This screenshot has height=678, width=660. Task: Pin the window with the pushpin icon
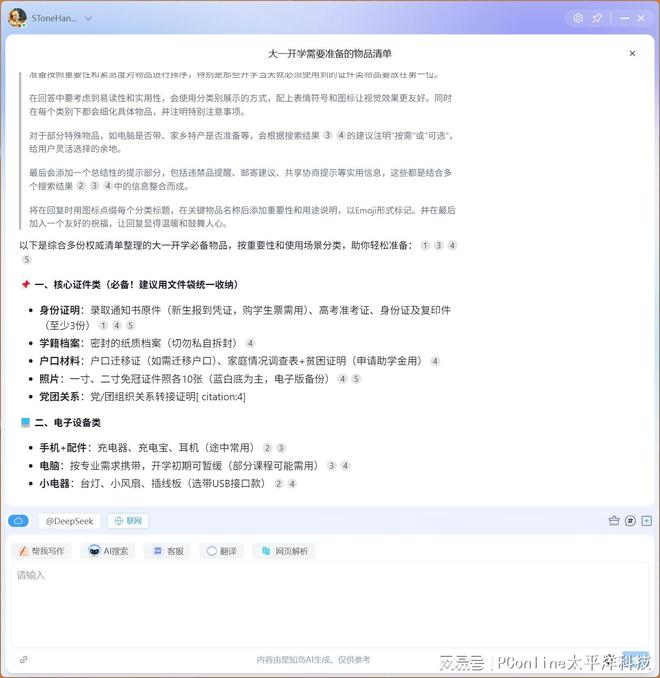(597, 18)
